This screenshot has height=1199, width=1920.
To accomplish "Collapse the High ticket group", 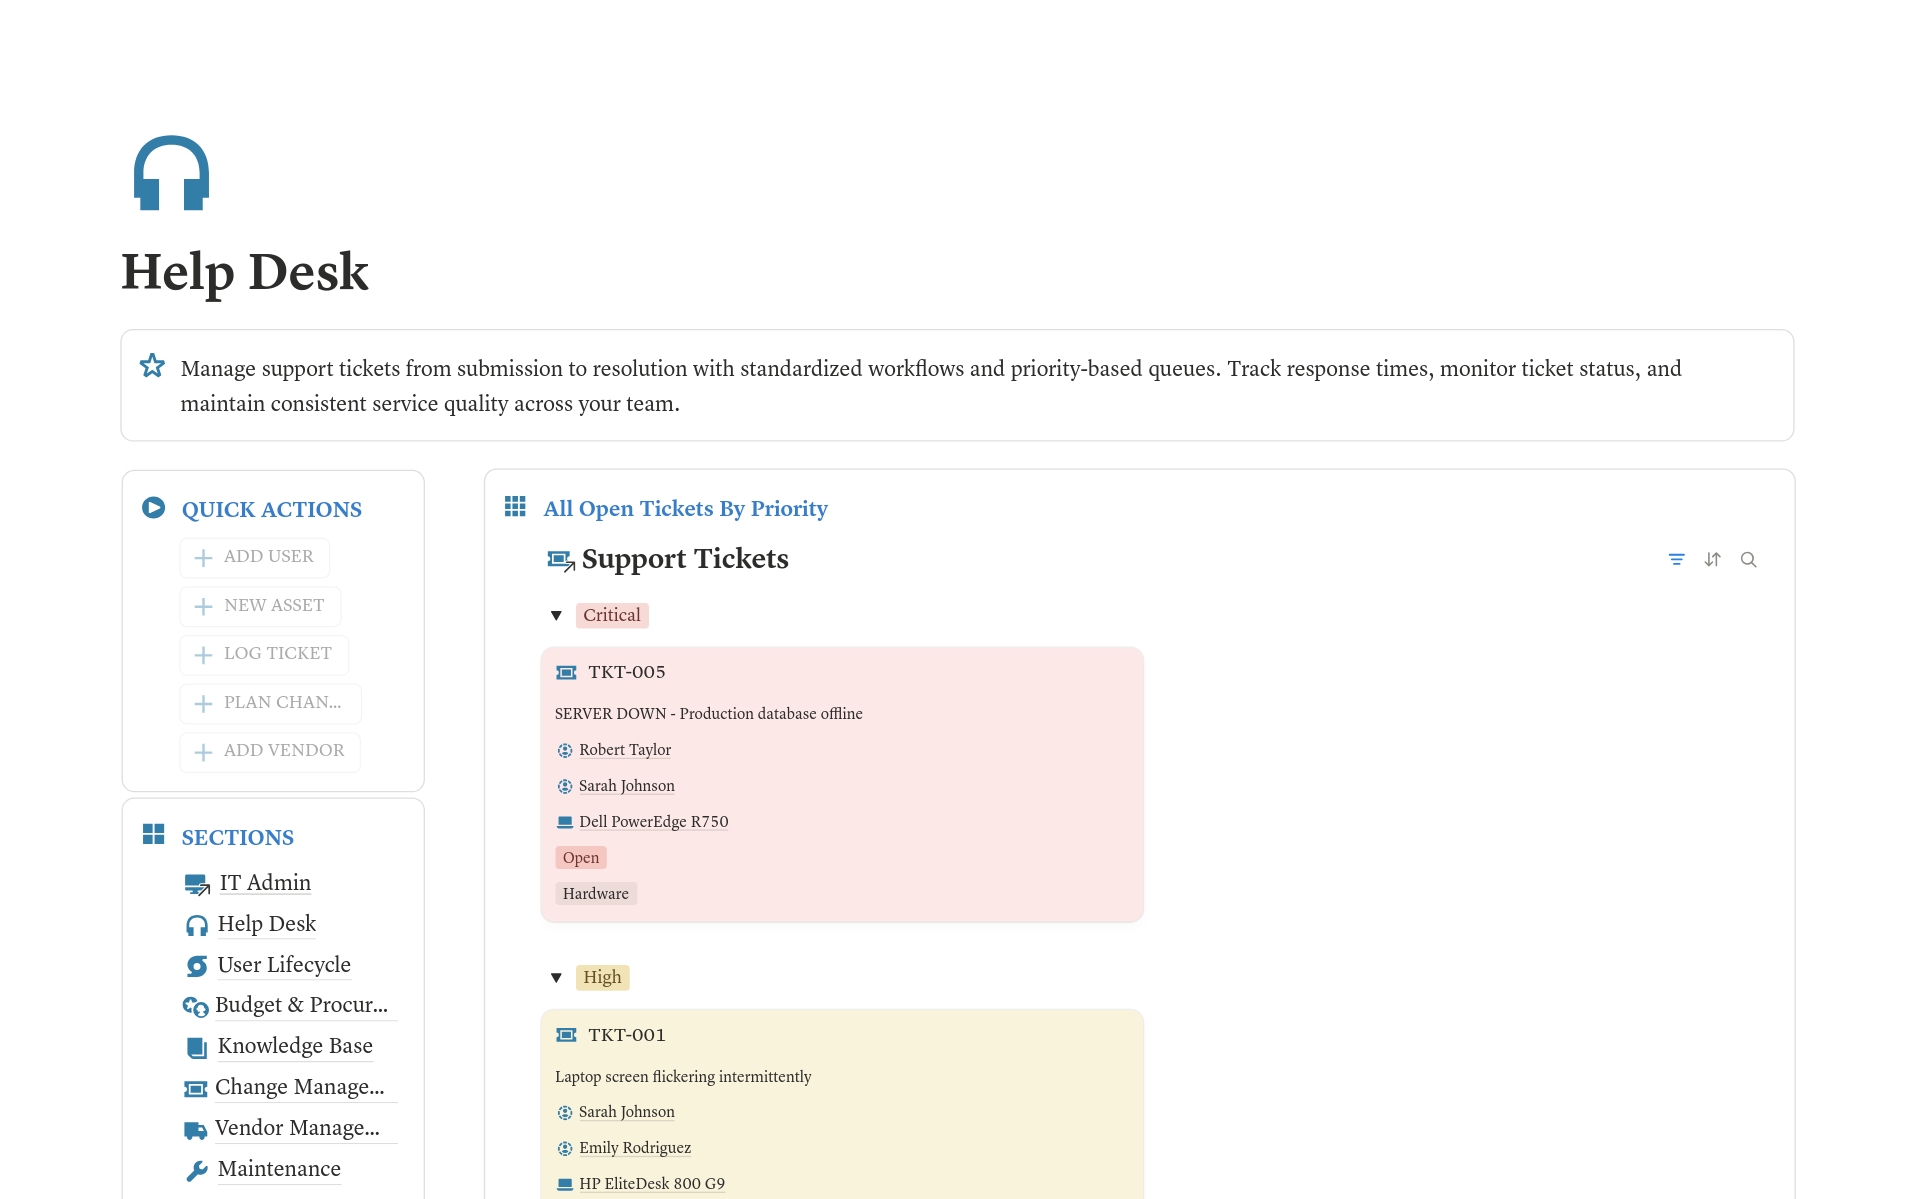I will 556,977.
